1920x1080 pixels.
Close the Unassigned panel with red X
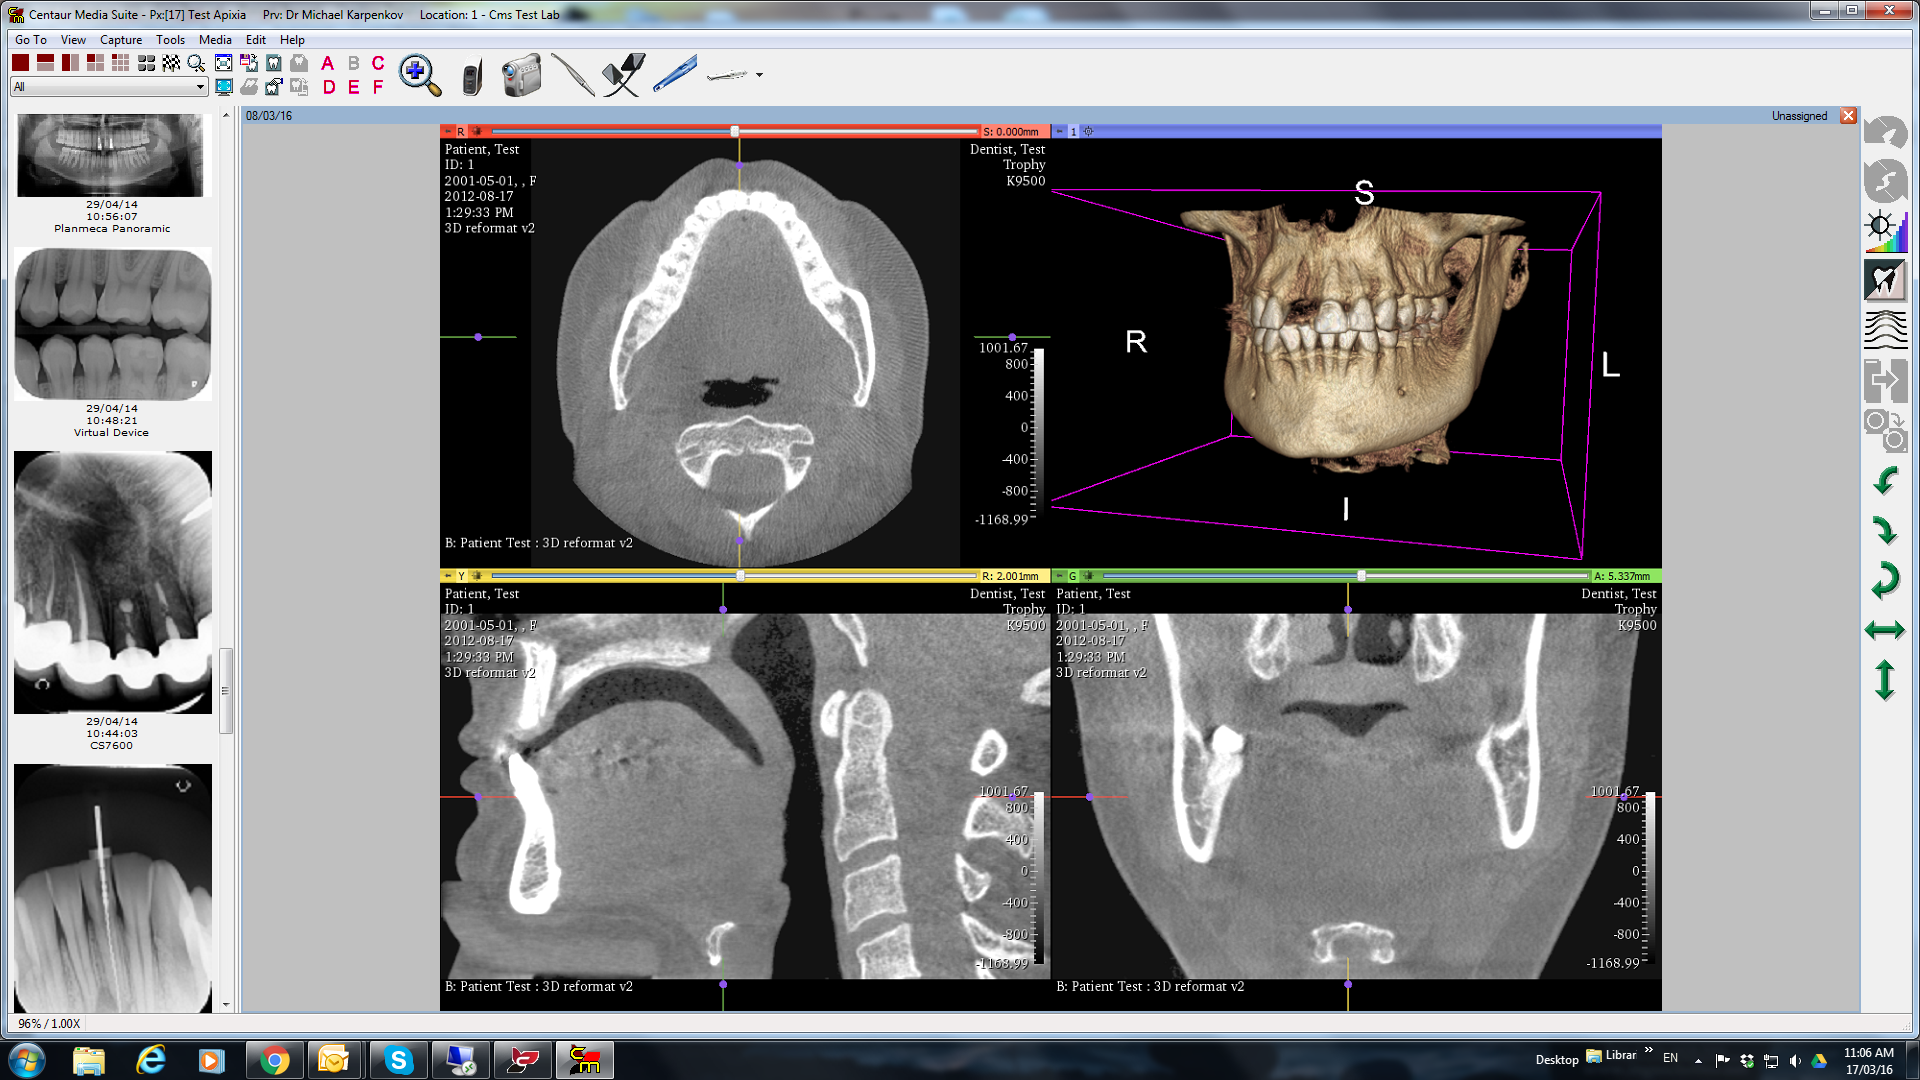pos(1848,116)
